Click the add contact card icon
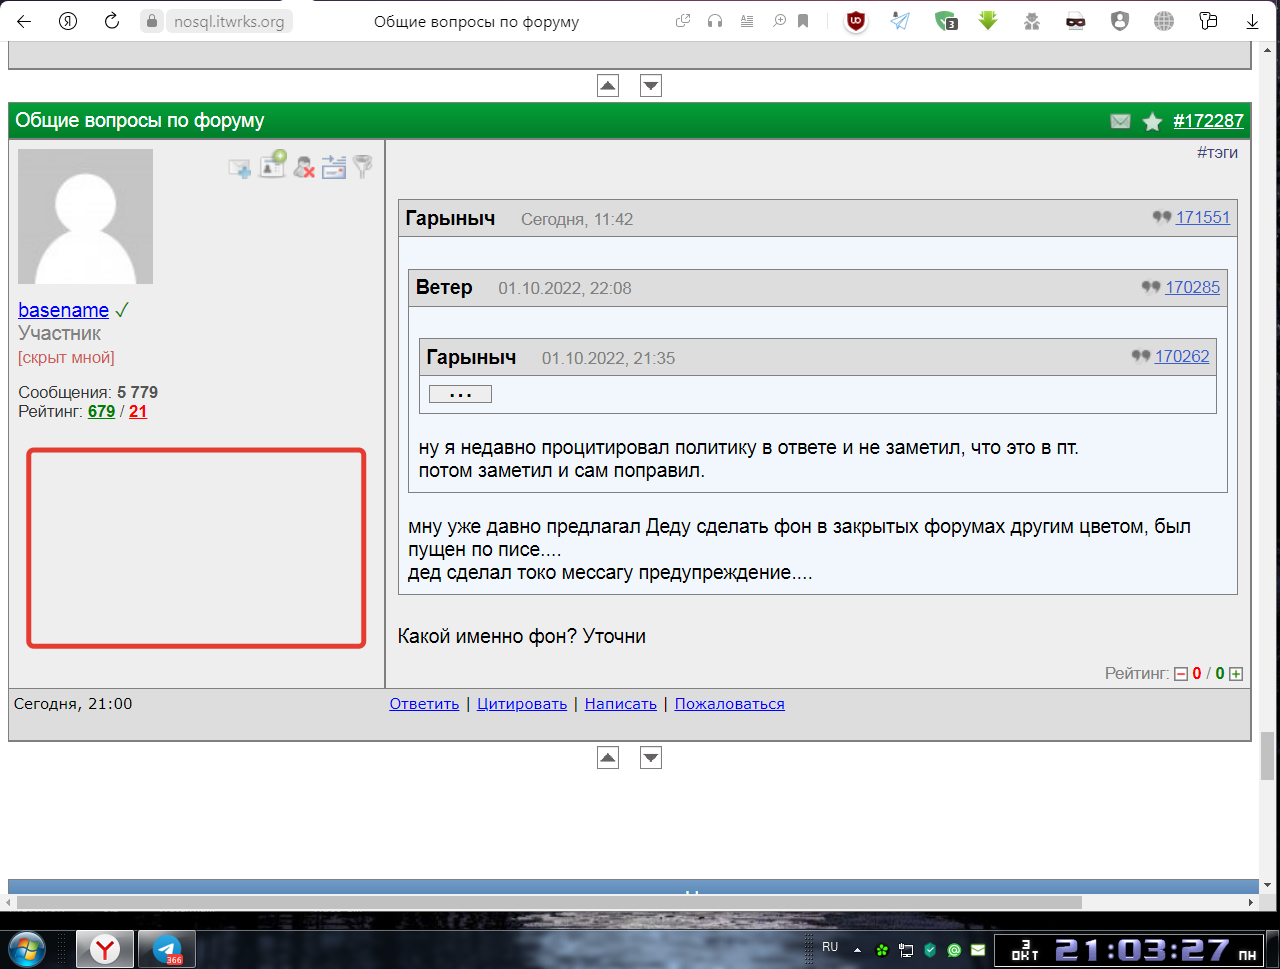The image size is (1280, 969). pyautogui.click(x=273, y=165)
